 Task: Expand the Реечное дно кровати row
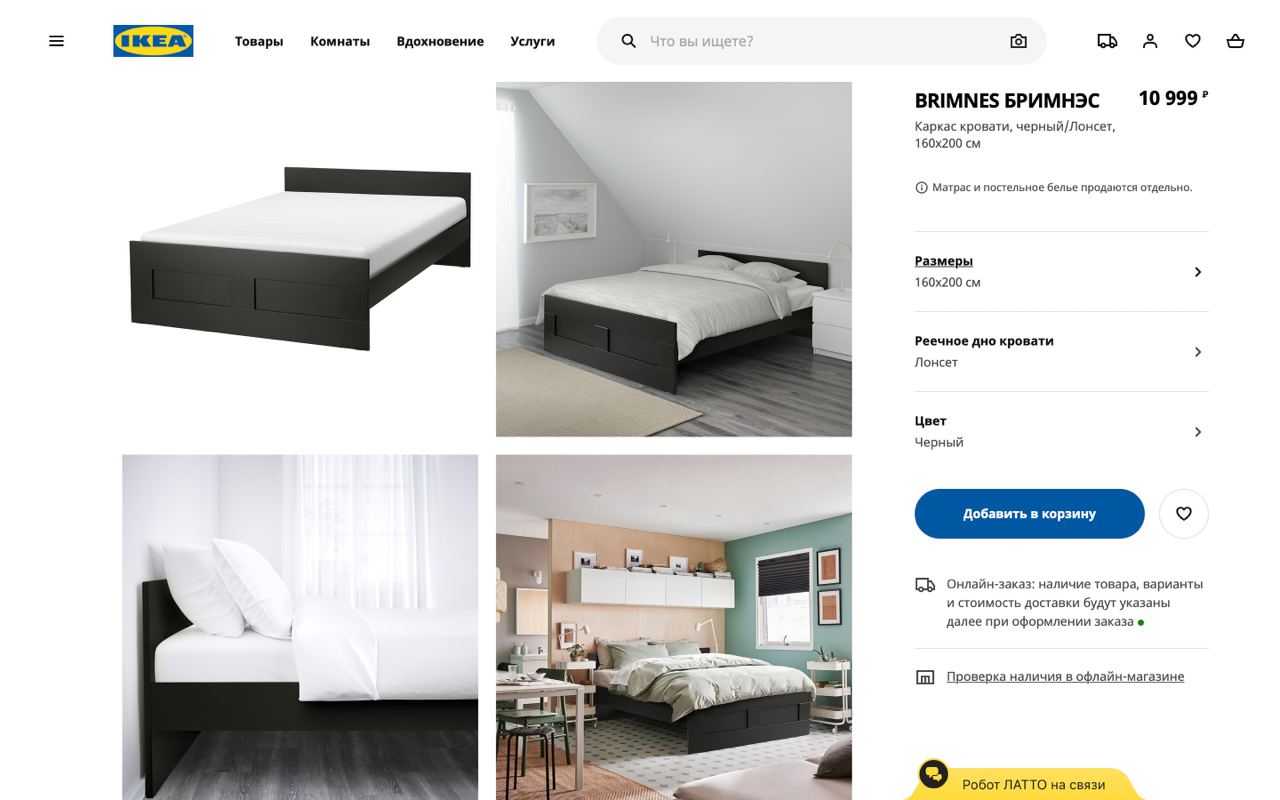point(1062,352)
